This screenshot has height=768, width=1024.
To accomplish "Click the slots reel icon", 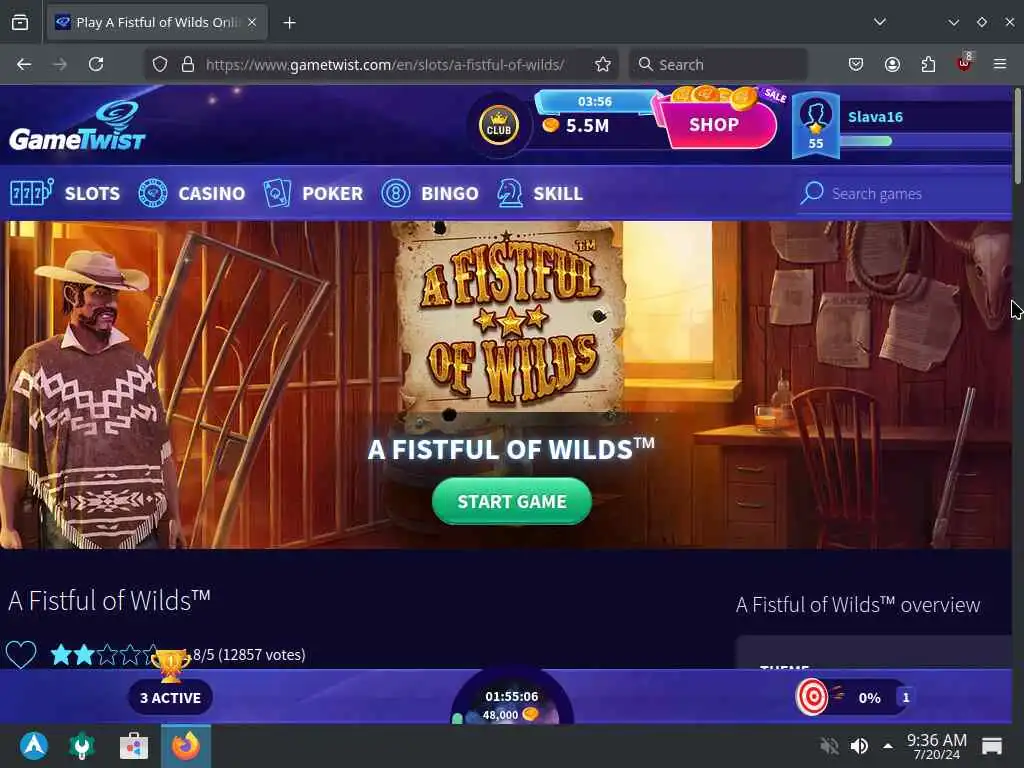I will click(31, 193).
